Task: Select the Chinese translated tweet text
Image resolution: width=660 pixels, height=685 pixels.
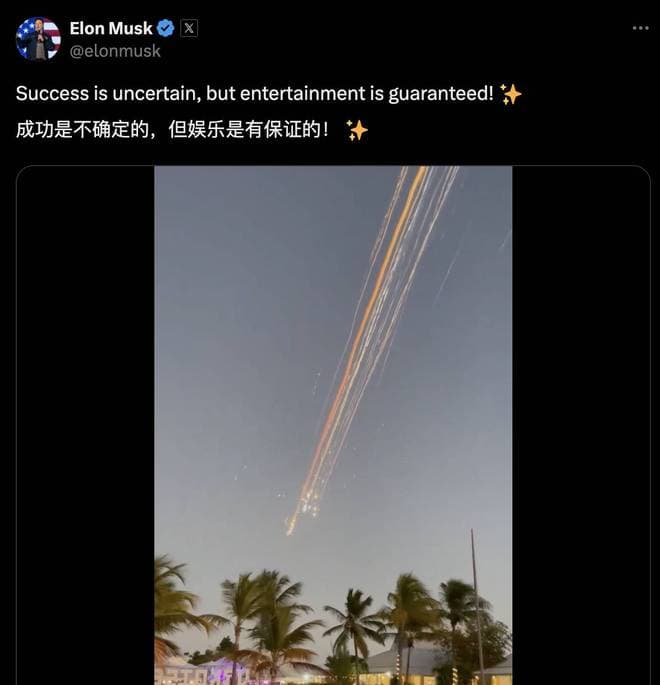Action: (192, 130)
